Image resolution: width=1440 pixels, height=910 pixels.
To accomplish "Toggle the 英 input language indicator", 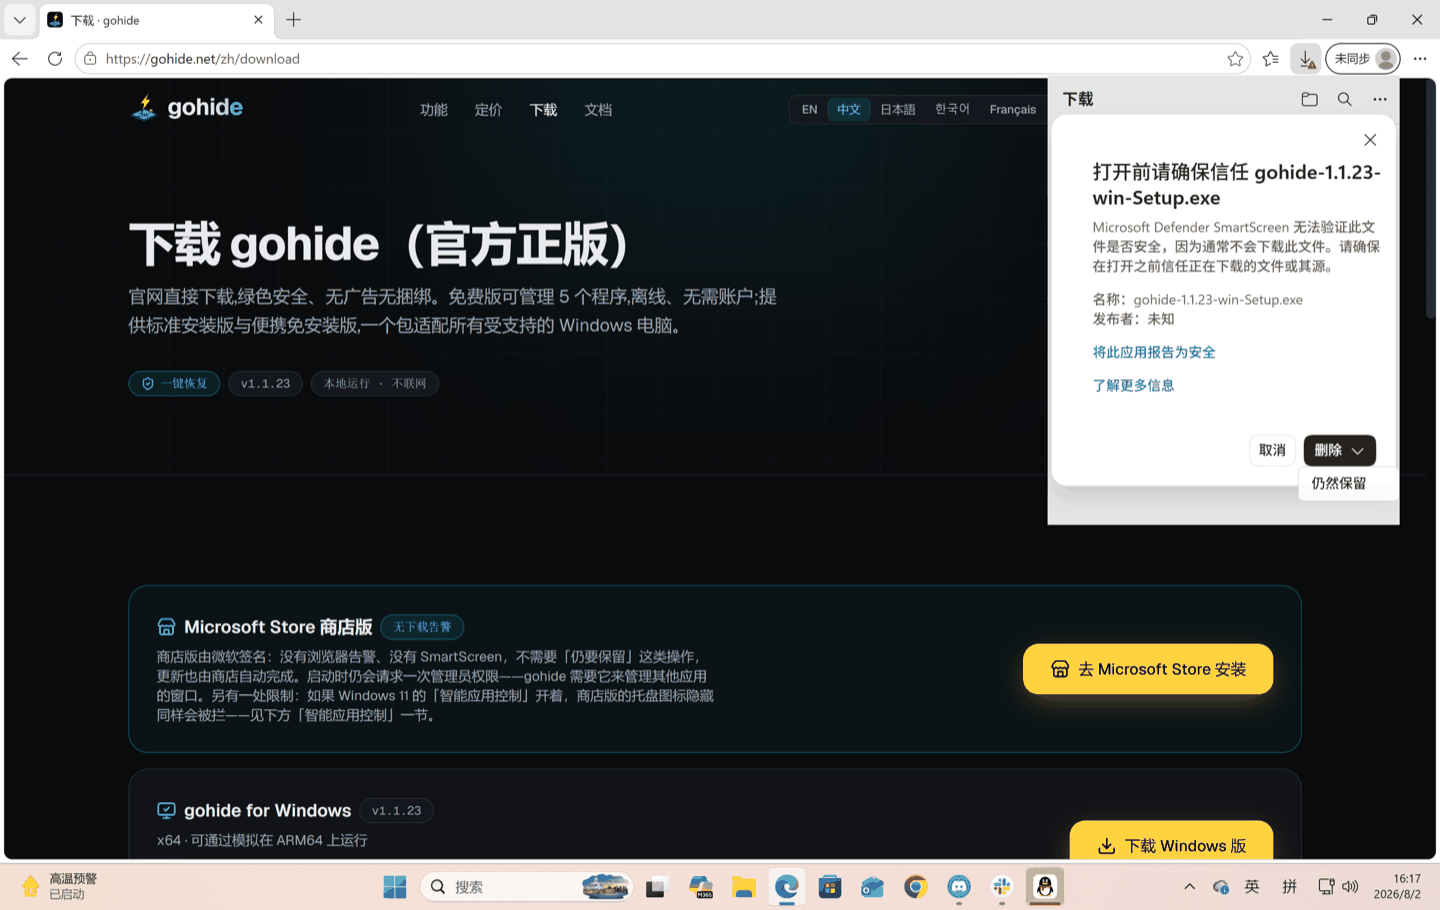I will [x=1252, y=887].
